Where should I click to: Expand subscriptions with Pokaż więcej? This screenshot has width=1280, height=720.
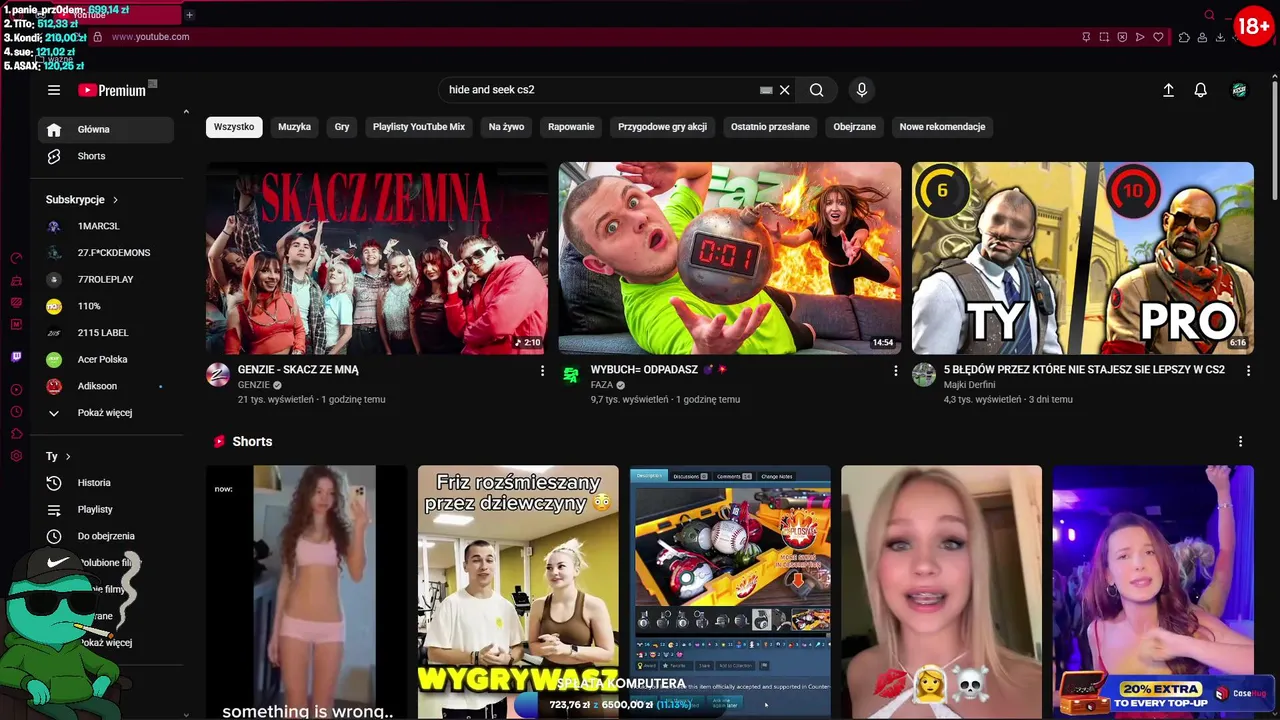tap(106, 412)
